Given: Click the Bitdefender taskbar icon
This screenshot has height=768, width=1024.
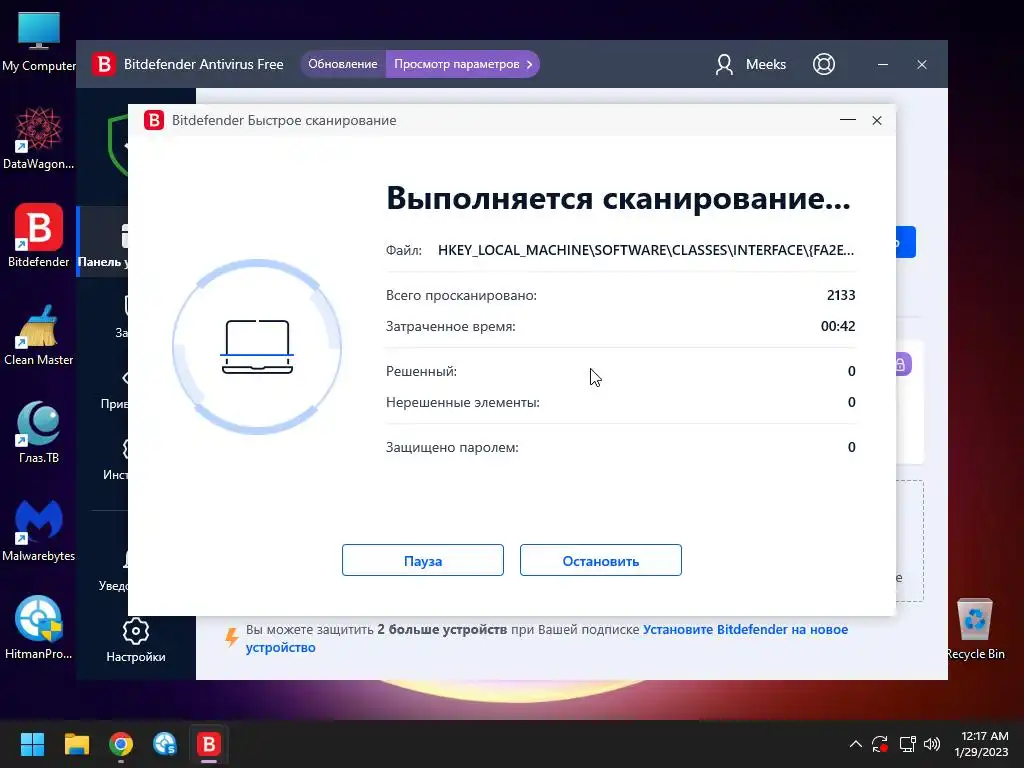Looking at the screenshot, I should pos(209,744).
